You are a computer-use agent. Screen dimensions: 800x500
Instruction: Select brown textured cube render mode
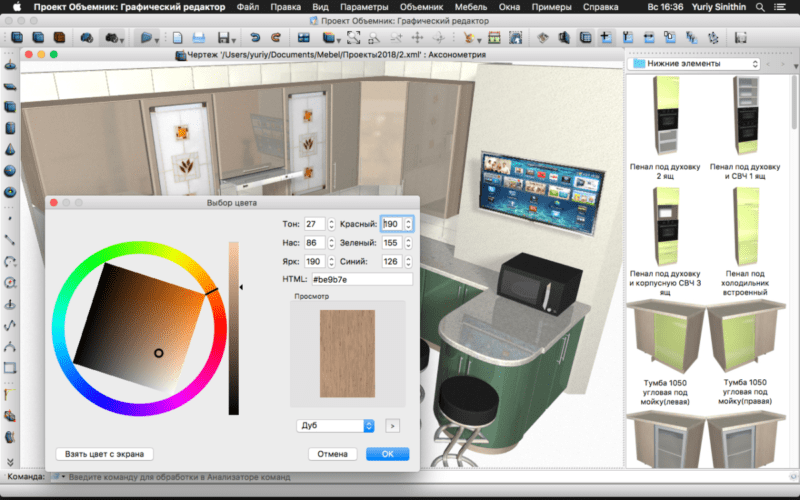point(60,38)
